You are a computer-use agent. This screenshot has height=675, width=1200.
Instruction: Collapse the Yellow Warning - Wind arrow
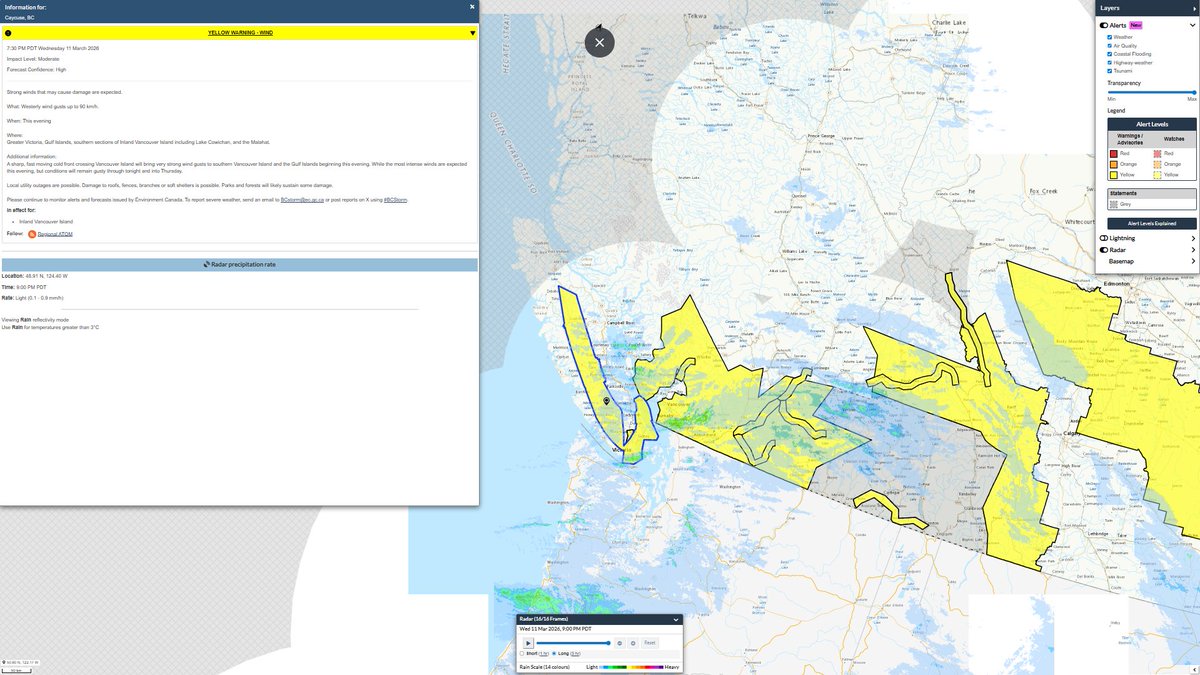(472, 32)
